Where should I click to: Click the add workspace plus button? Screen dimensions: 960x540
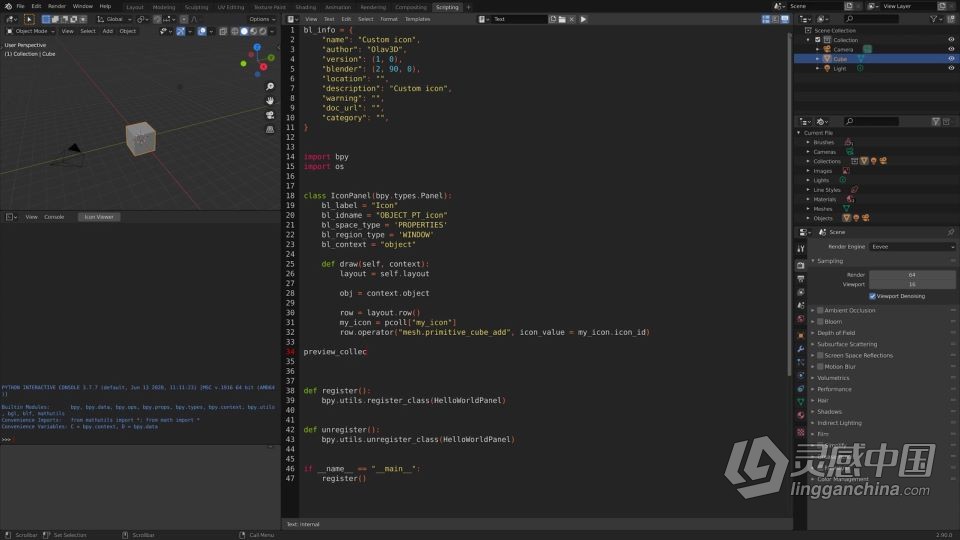point(468,7)
